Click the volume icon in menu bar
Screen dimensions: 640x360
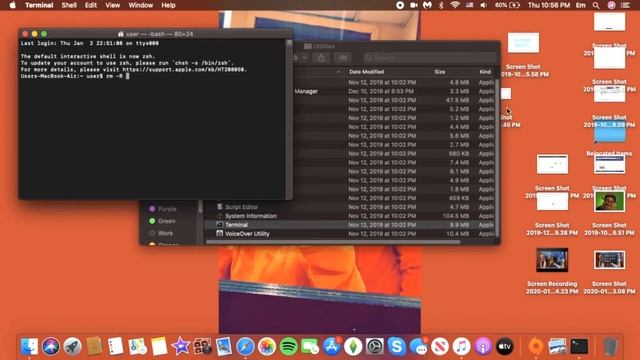[x=484, y=5]
